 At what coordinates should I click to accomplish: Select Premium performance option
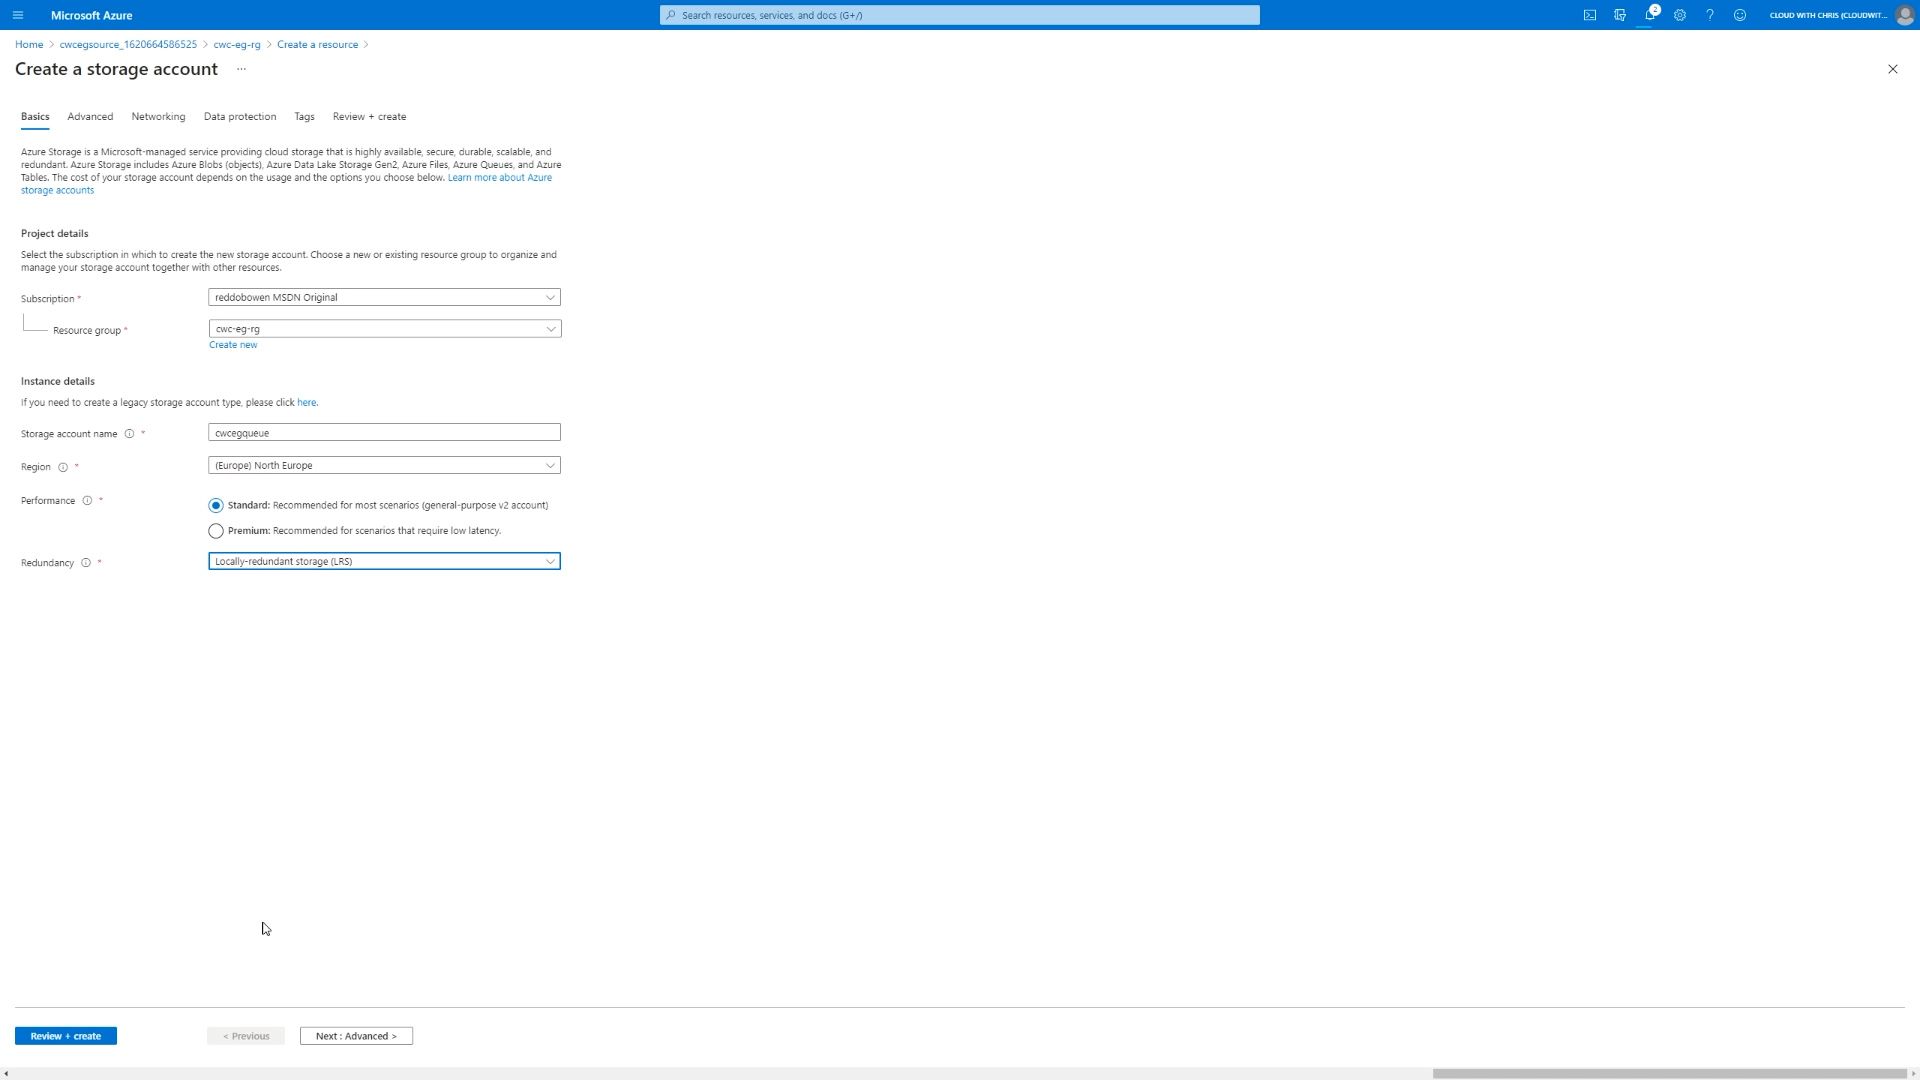click(x=216, y=531)
